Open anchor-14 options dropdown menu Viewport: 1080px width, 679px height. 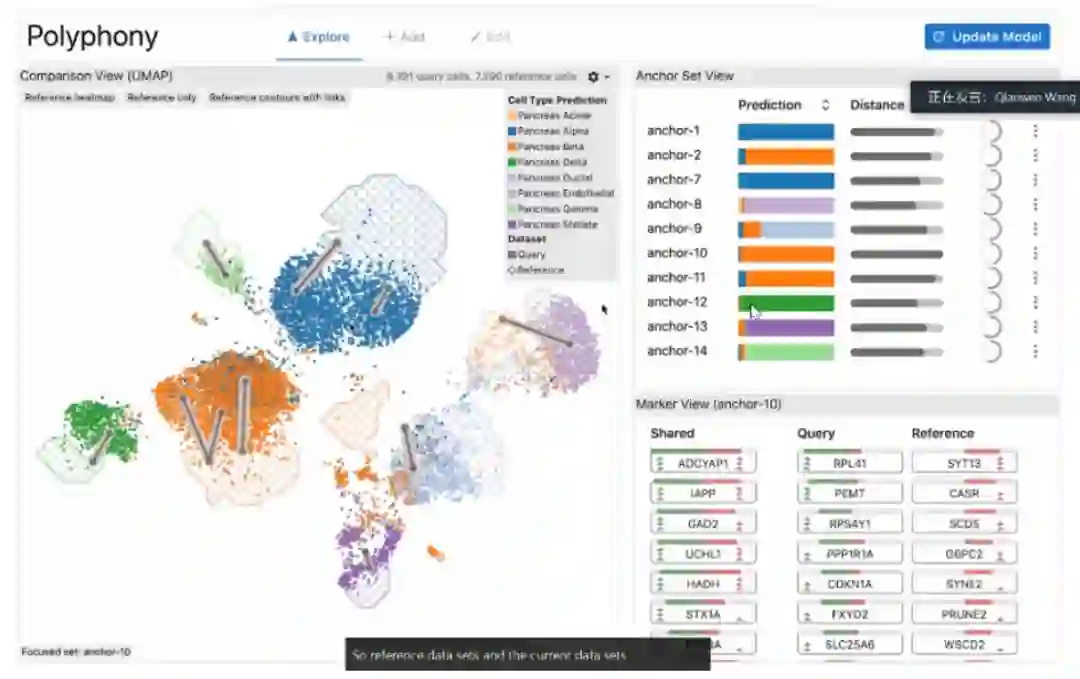click(1035, 351)
